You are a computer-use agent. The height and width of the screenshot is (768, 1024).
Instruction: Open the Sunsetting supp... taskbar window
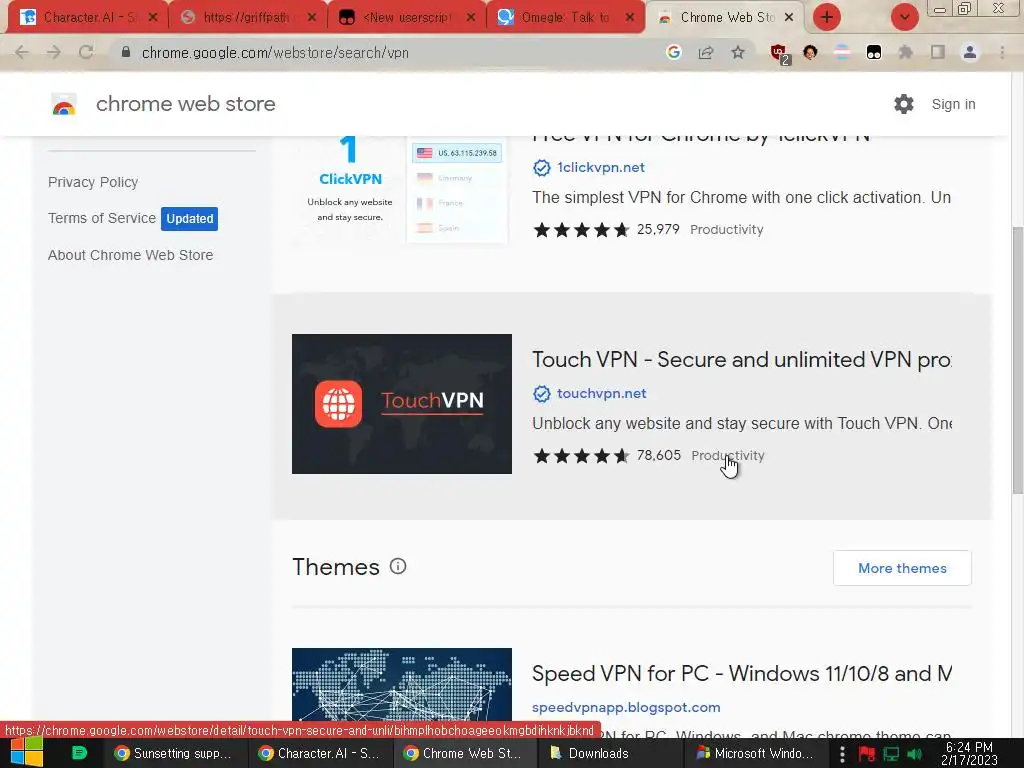coord(174,754)
